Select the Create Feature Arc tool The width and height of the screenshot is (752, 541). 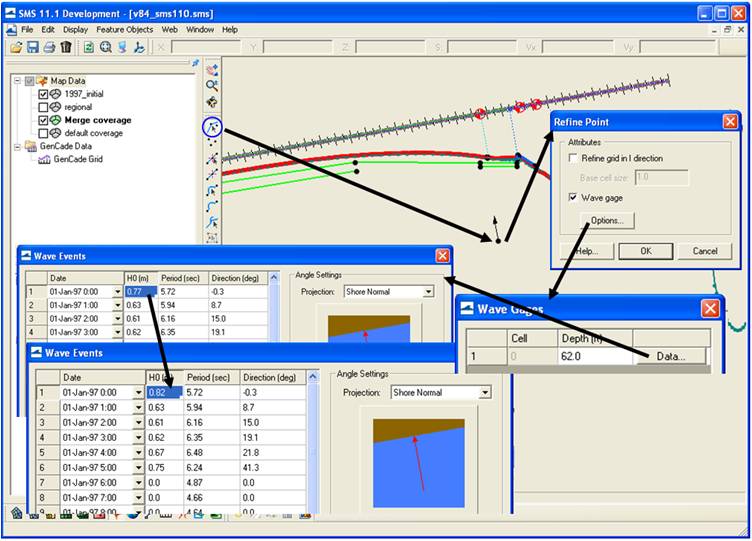tap(212, 207)
